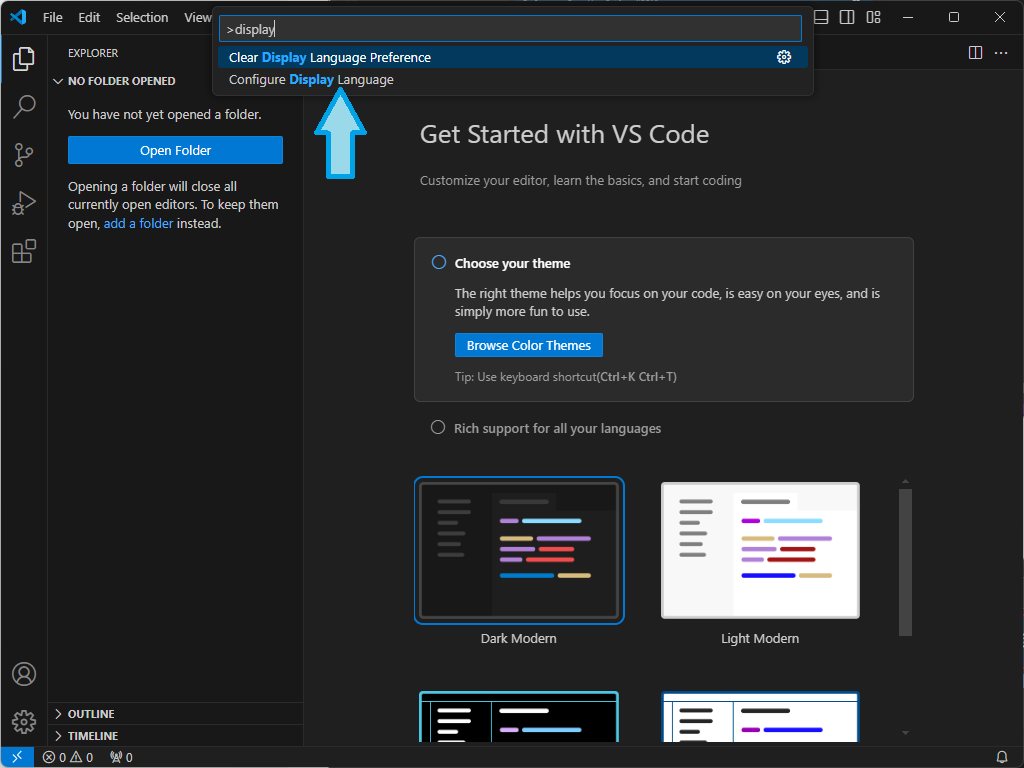
Task: Click the Get Started with VS Code heading
Action: [564, 135]
